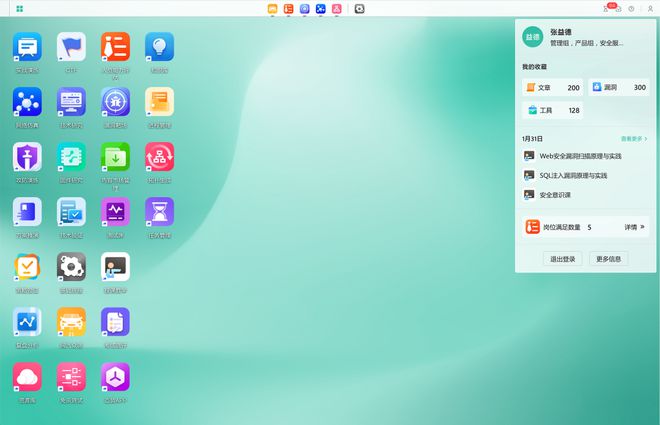Open the blue network-nodes desktop app
Screen dimensions: 660x425
[x=27, y=102]
